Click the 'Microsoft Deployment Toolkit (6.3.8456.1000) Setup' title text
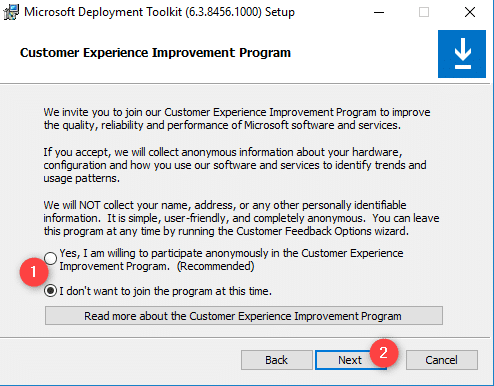 pos(159,12)
